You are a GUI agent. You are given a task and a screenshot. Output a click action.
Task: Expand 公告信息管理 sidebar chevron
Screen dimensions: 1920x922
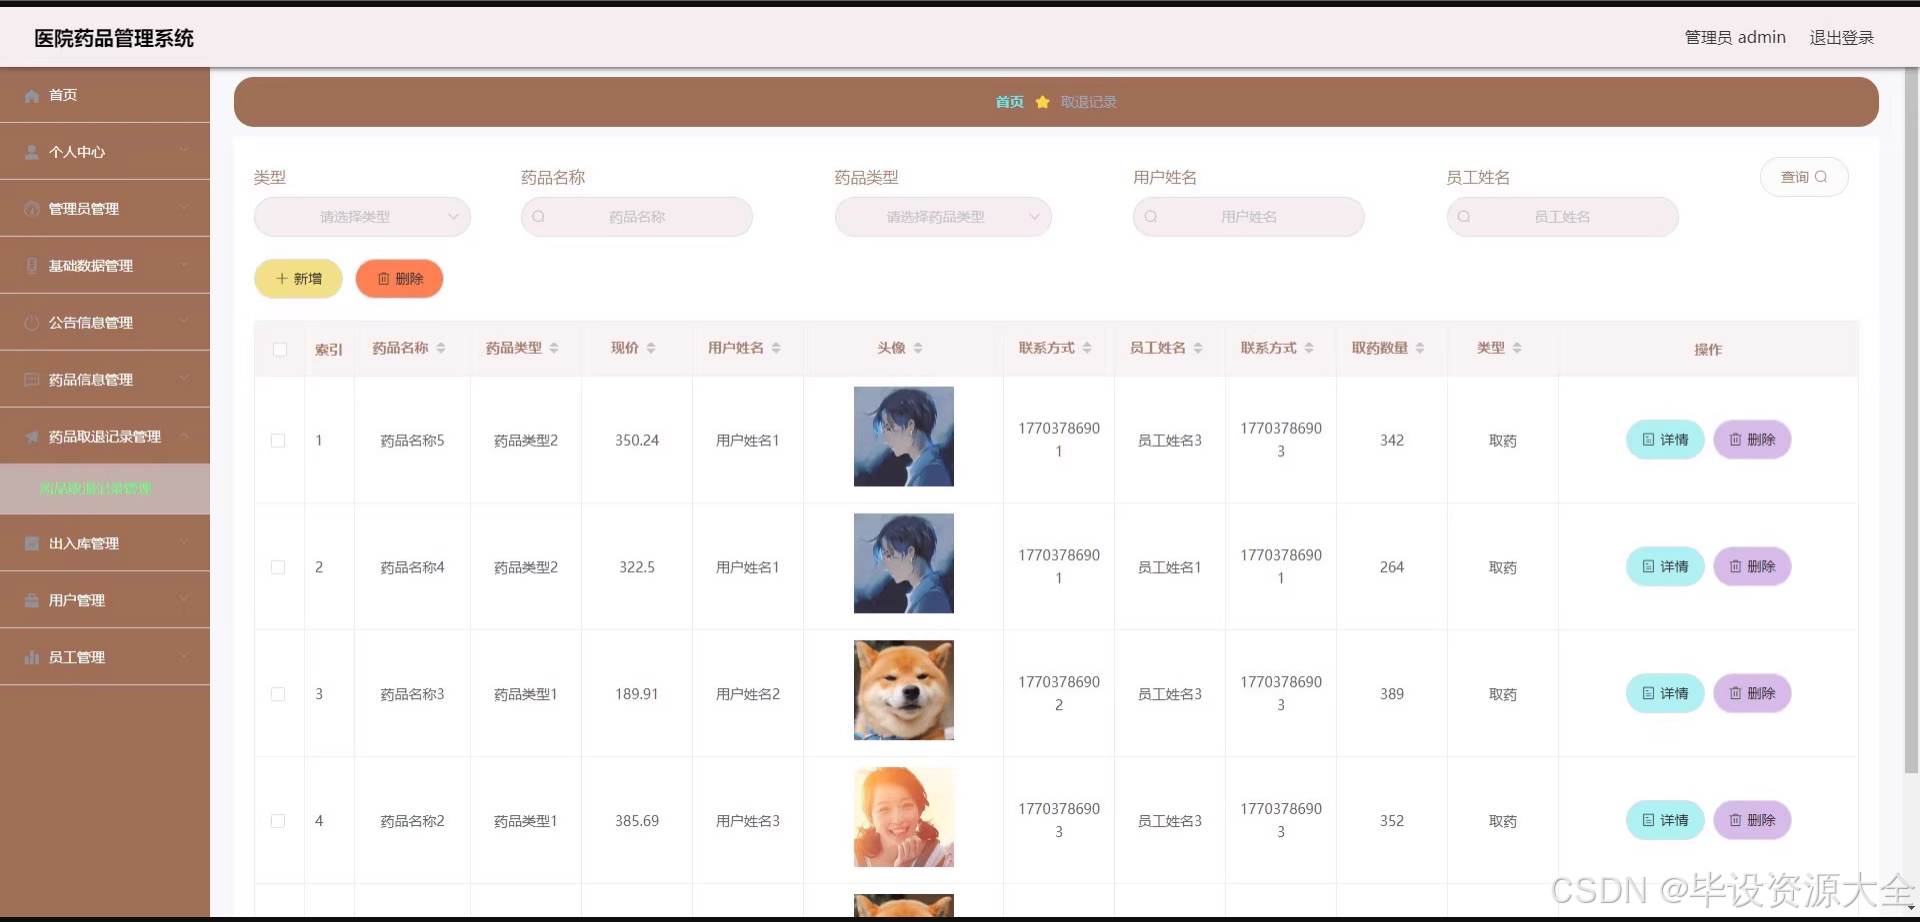click(x=184, y=322)
